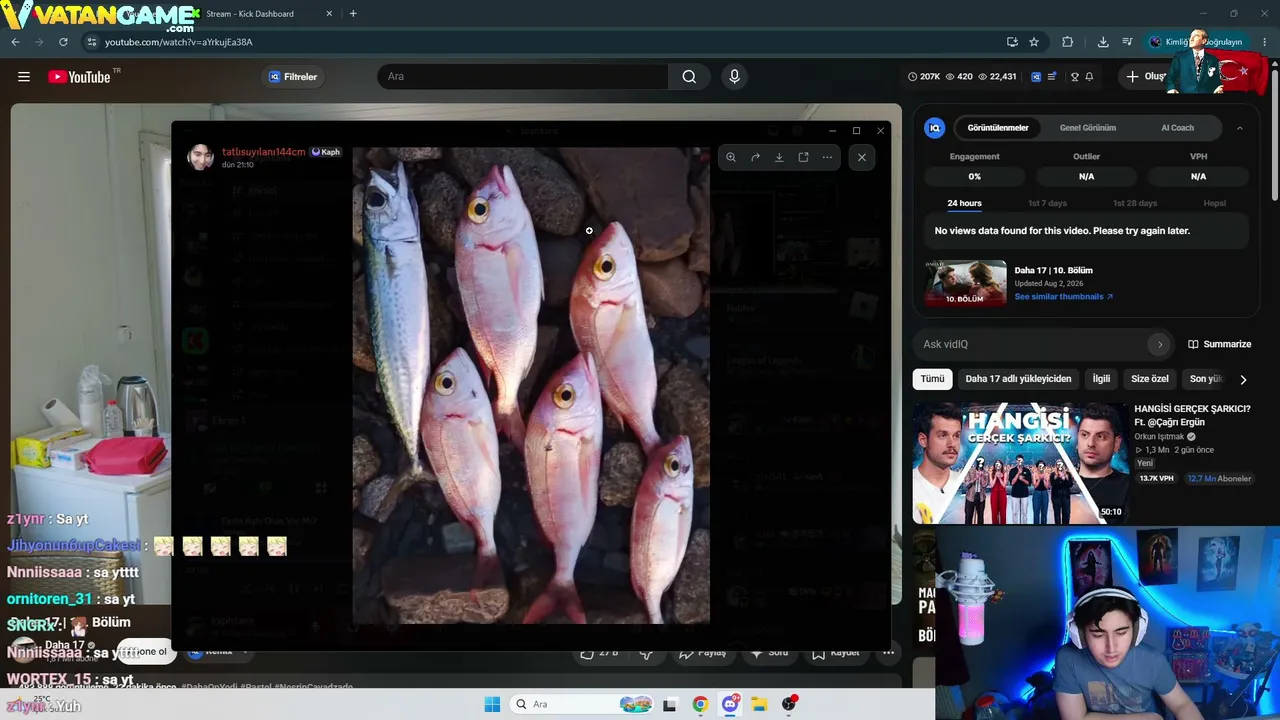1280x720 pixels.
Task: Open video actions more menu (three dots)
Action: [x=888, y=653]
